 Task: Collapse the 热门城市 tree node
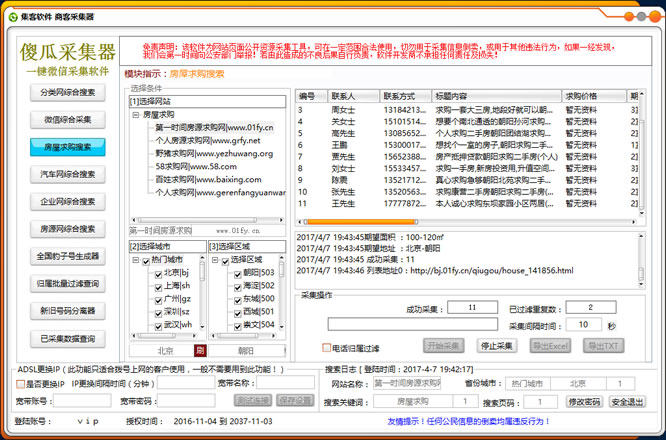(x=135, y=260)
